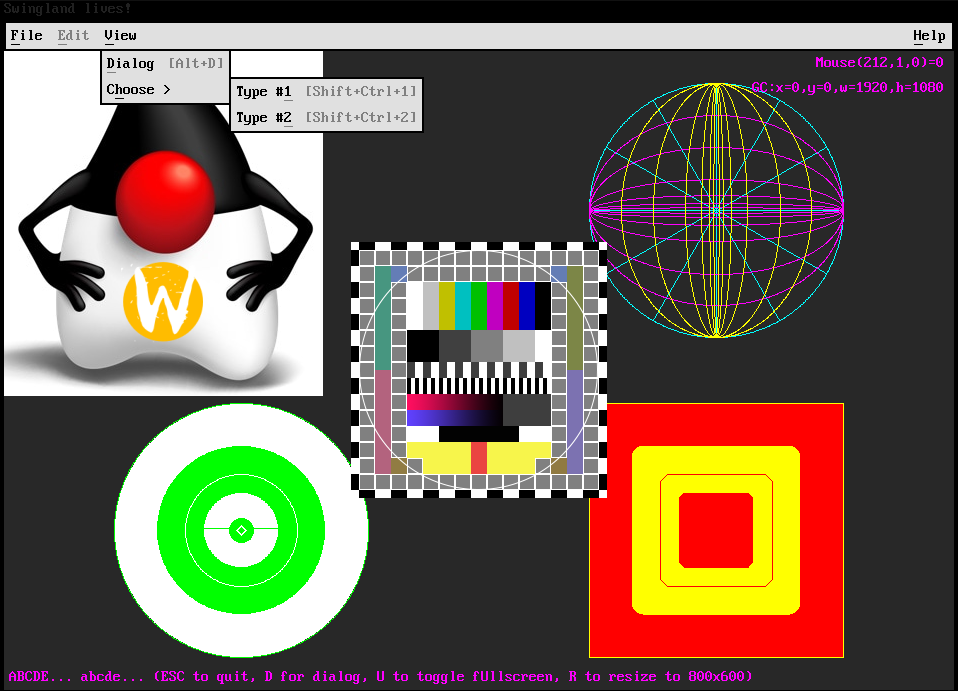This screenshot has height=691, width=958.
Task: Click the magenta color bar in the test pattern
Action: tap(495, 305)
